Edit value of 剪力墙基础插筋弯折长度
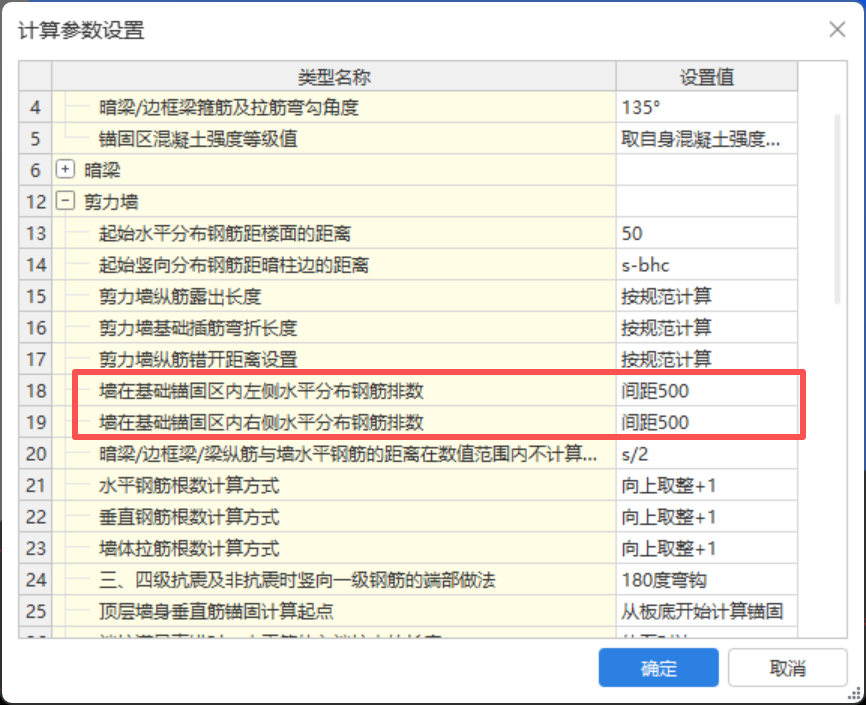 [707, 327]
